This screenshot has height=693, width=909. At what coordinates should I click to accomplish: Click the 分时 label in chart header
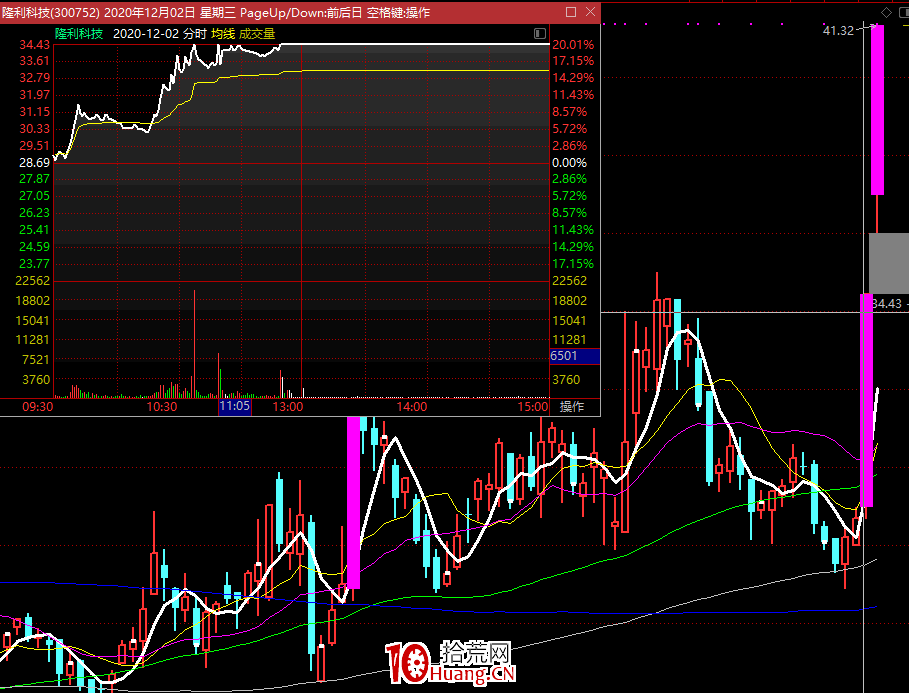[195, 34]
